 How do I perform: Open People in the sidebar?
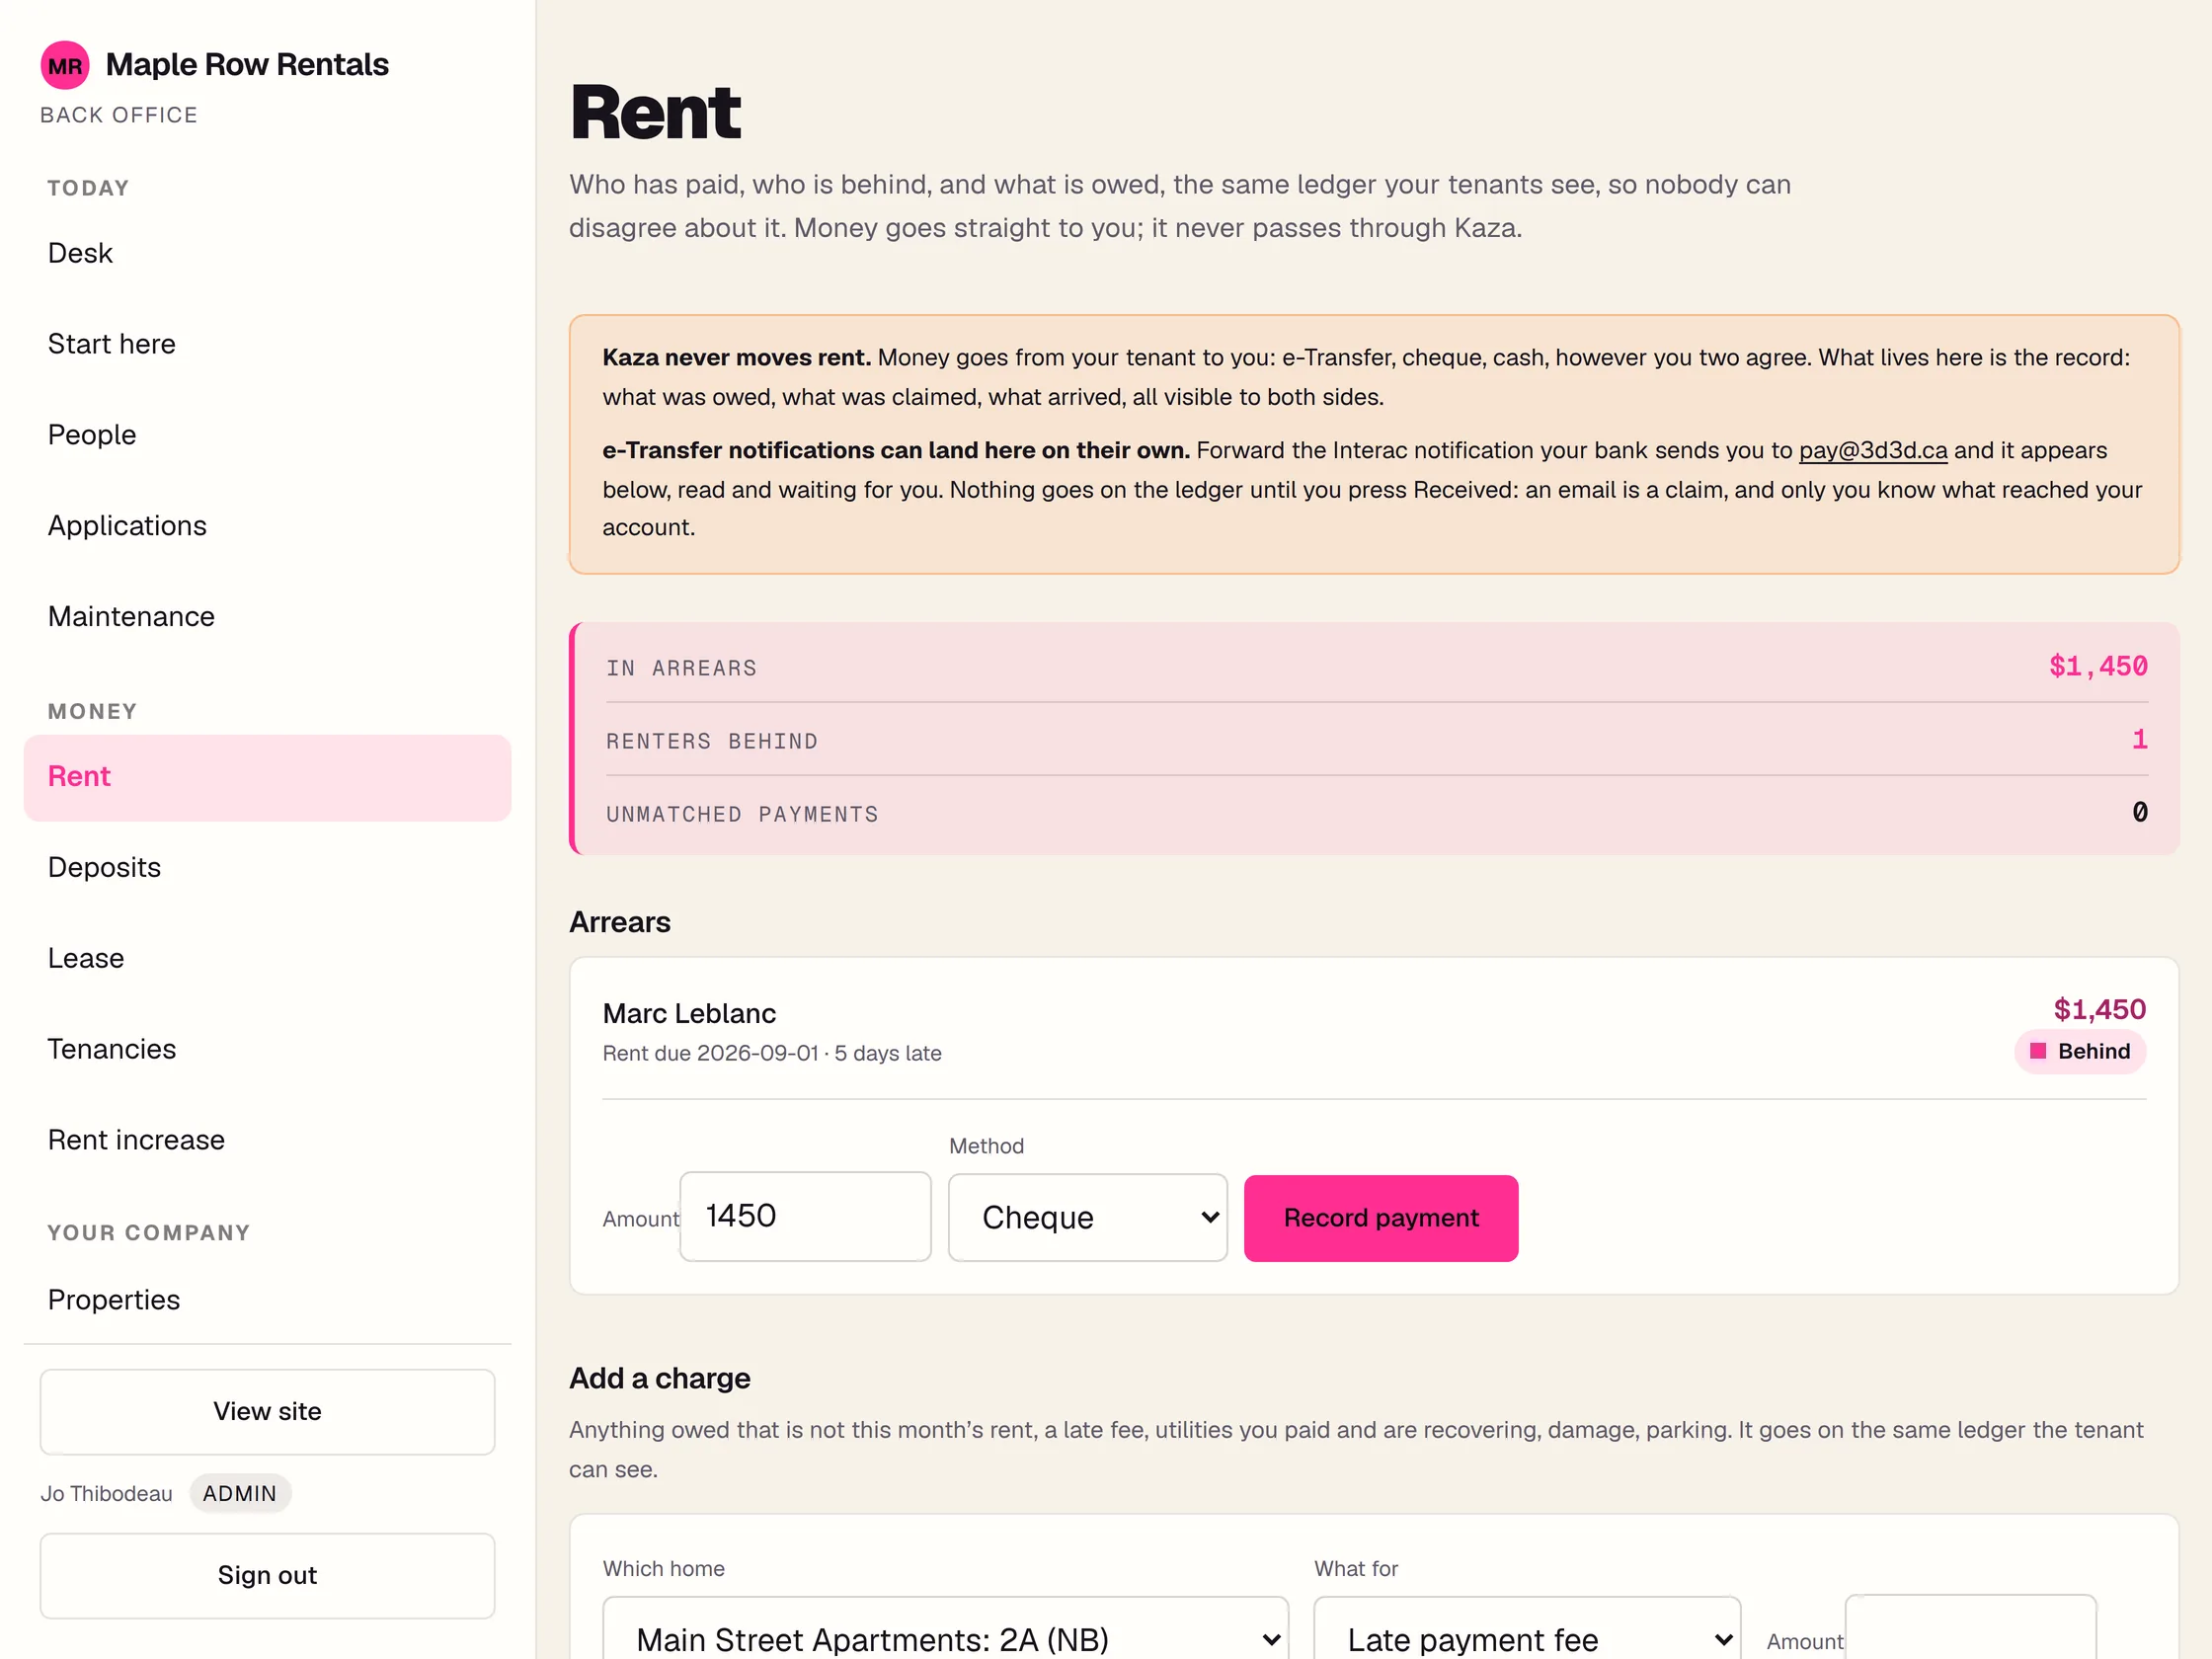(x=267, y=435)
